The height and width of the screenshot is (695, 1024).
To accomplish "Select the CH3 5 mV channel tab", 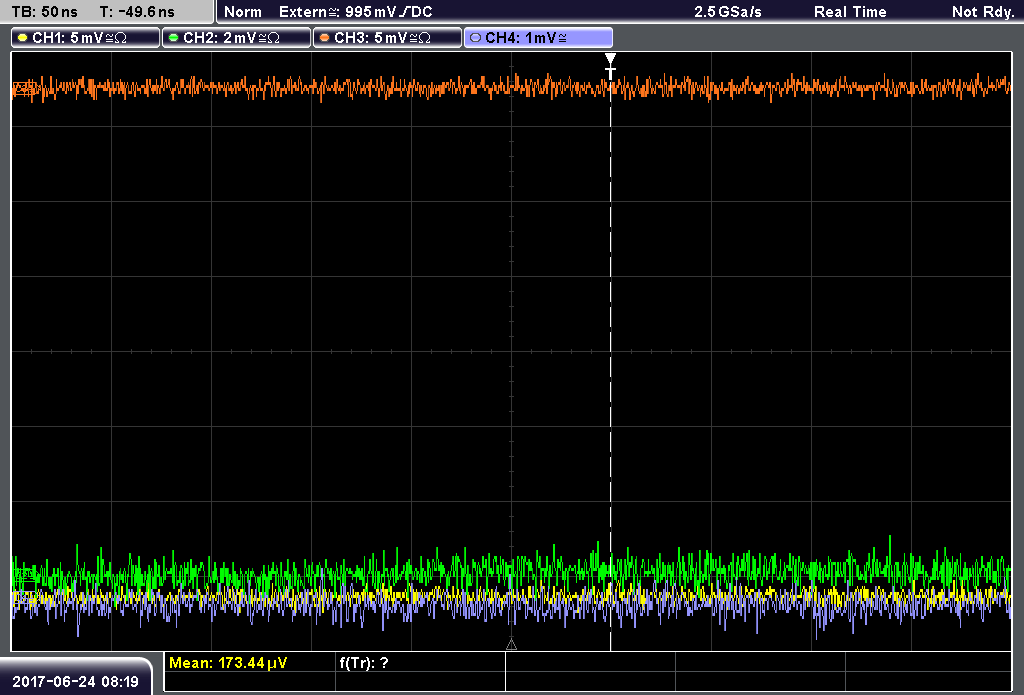I will pyautogui.click(x=387, y=38).
